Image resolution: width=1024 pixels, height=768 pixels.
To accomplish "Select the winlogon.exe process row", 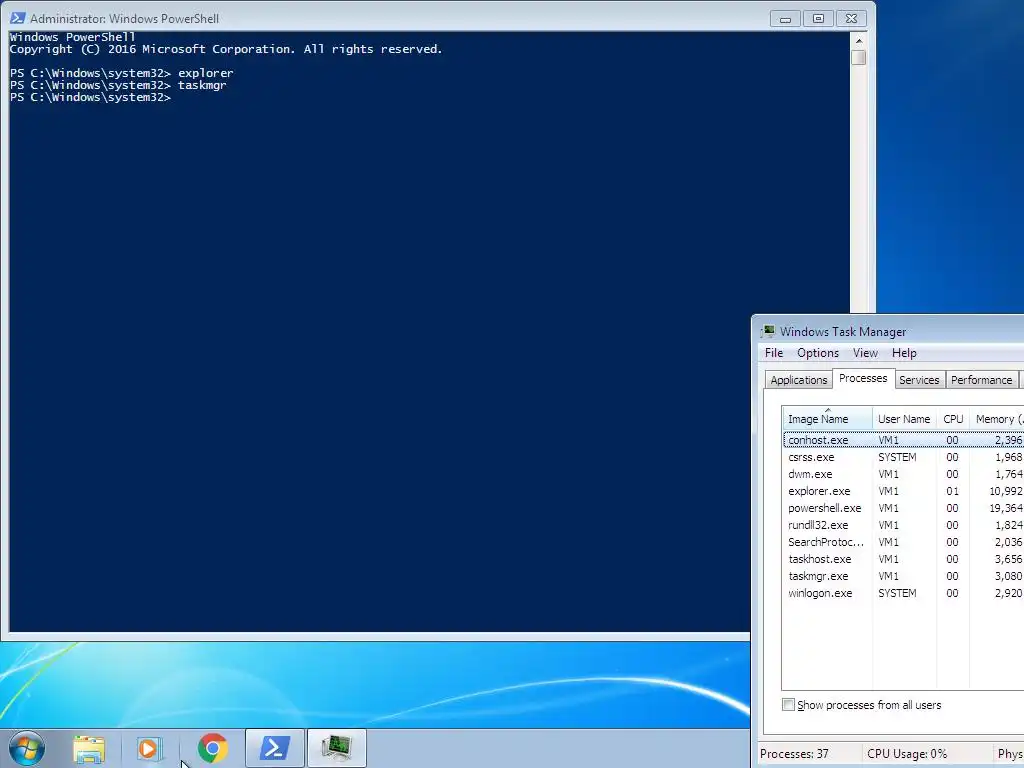I will (903, 593).
